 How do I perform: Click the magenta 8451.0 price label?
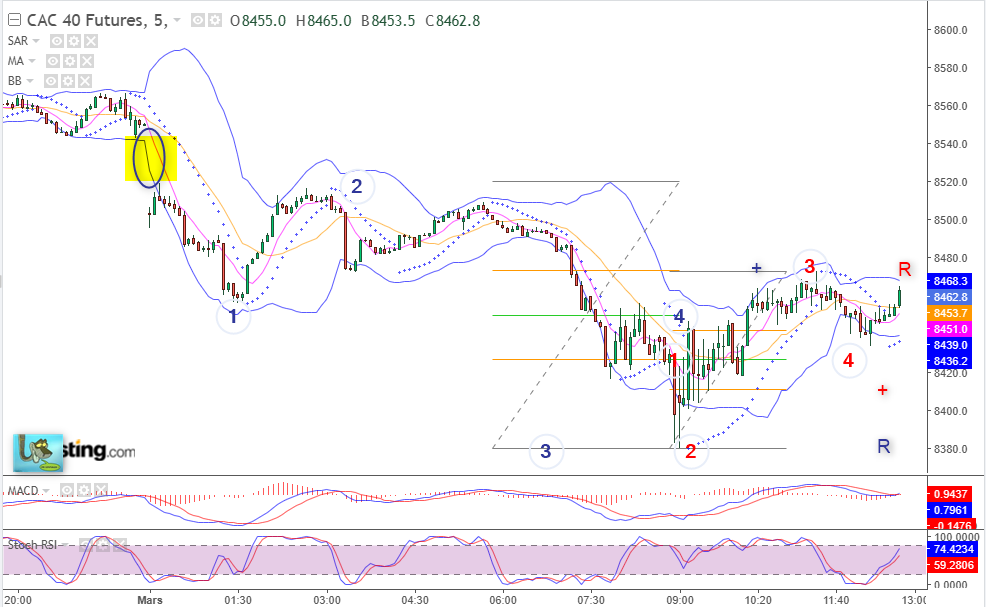pyautogui.click(x=950, y=329)
